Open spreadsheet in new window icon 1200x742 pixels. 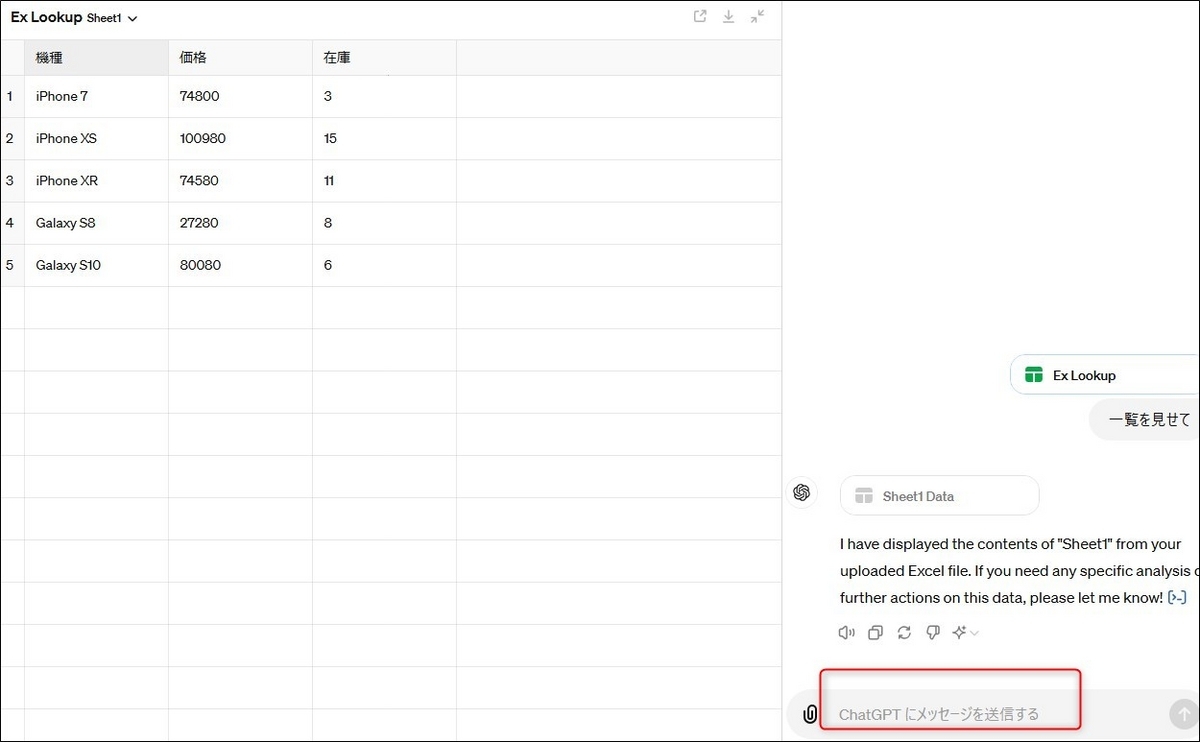(x=700, y=16)
